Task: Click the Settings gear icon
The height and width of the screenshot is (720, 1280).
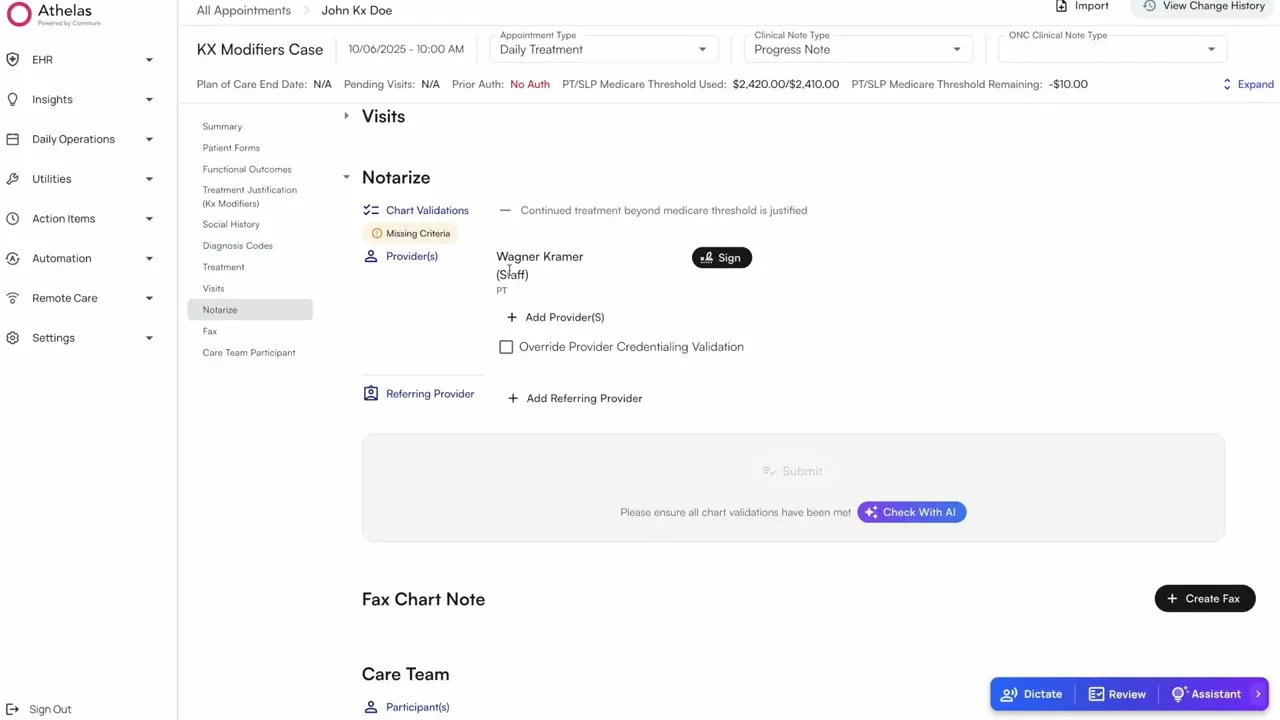Action: click(13, 338)
